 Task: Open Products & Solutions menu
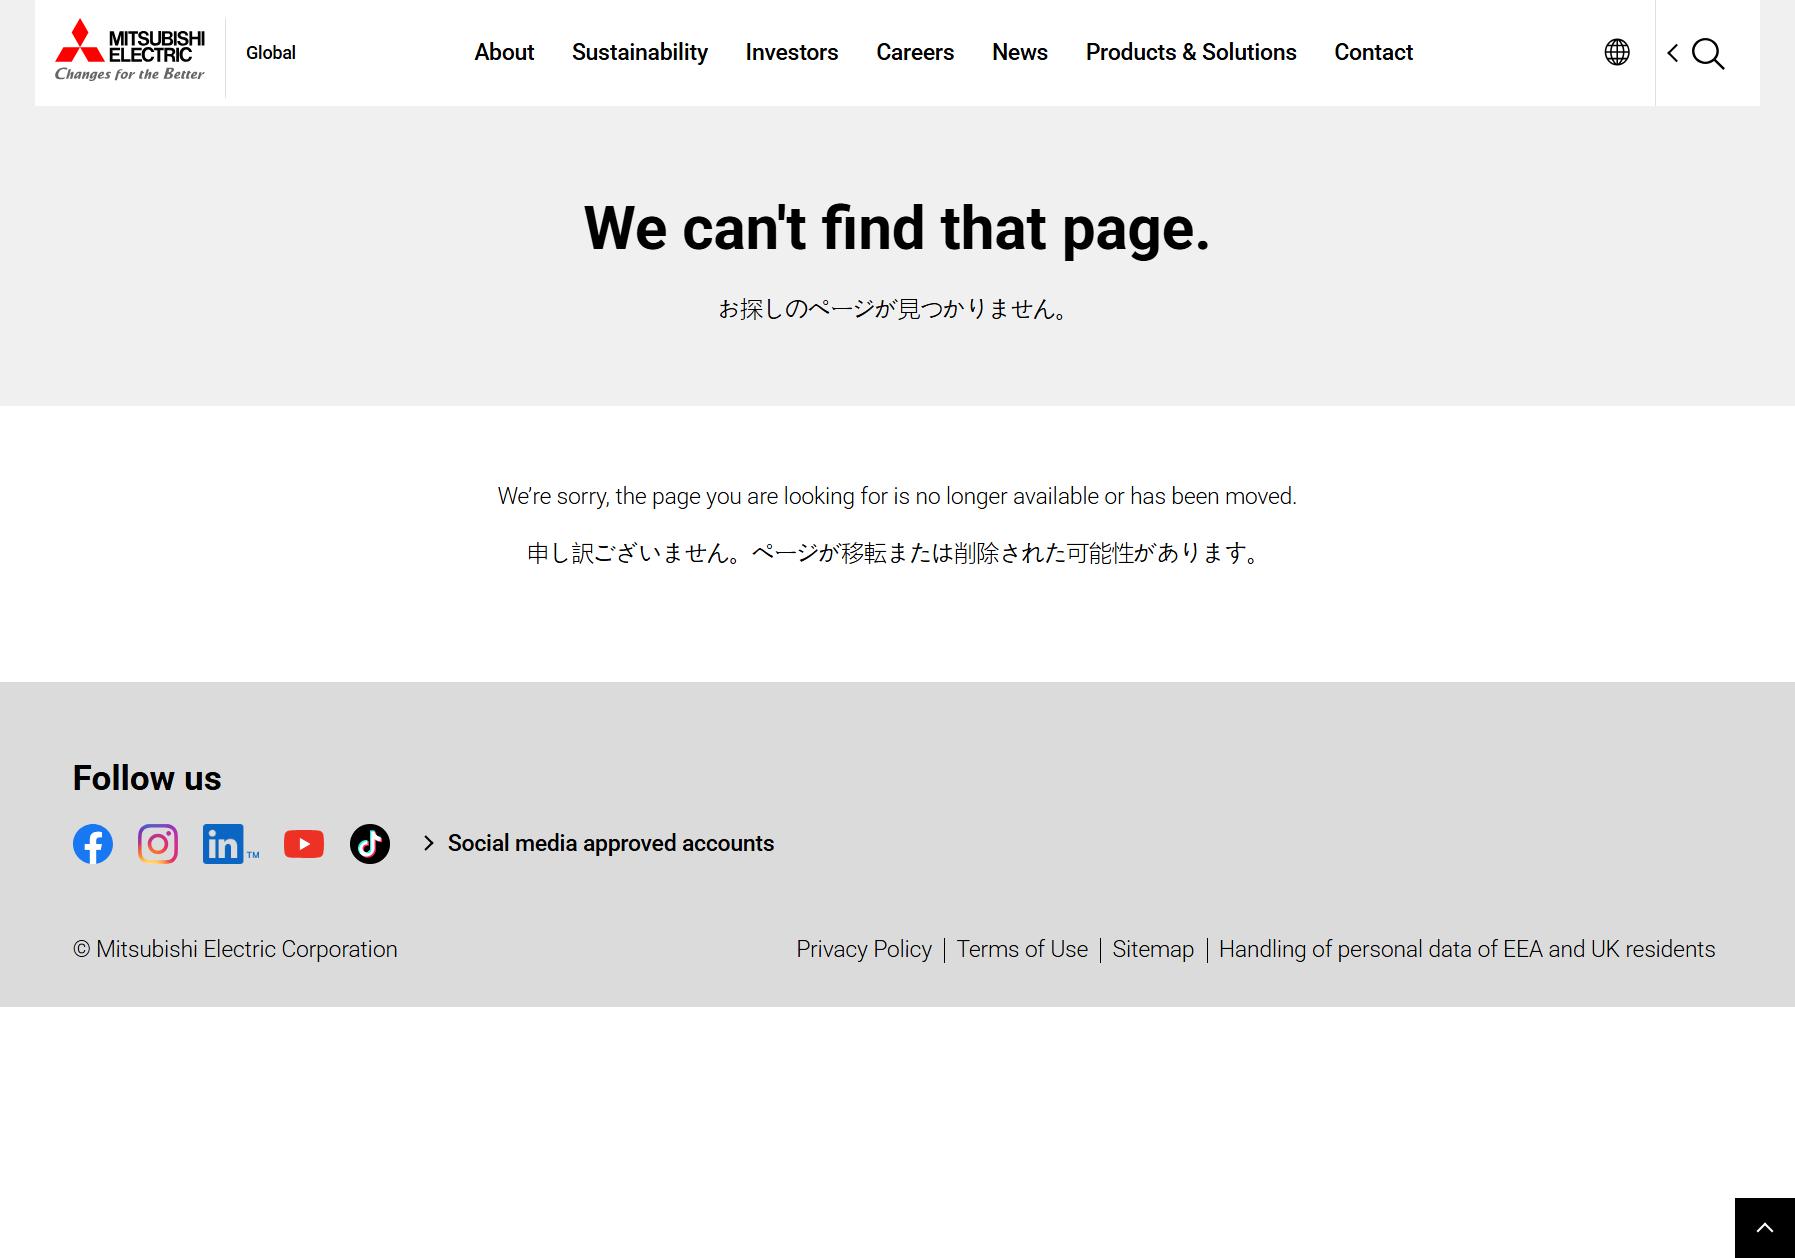1191,52
